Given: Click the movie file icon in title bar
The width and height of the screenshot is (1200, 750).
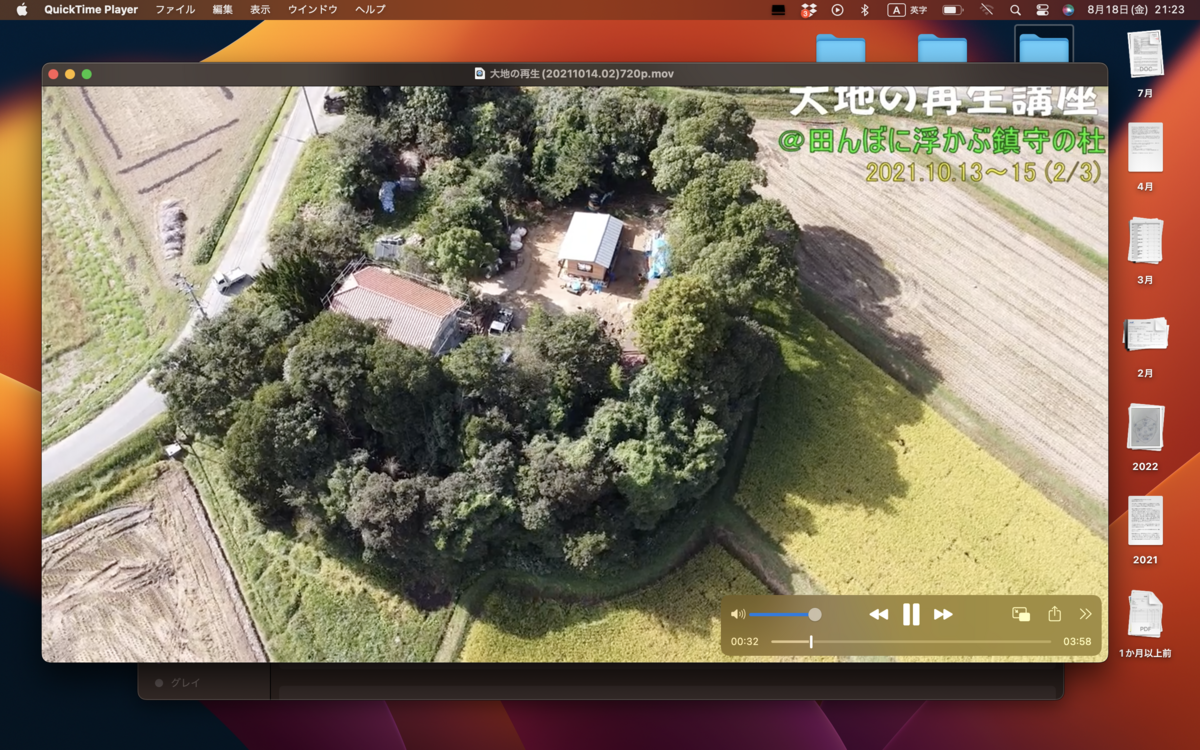Looking at the screenshot, I should pos(480,74).
